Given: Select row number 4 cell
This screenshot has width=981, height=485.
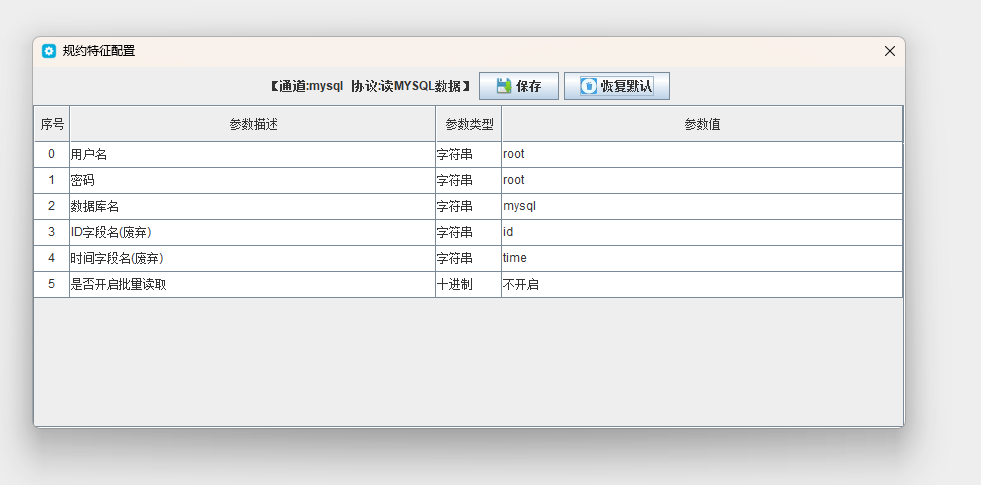Looking at the screenshot, I should coord(52,258).
